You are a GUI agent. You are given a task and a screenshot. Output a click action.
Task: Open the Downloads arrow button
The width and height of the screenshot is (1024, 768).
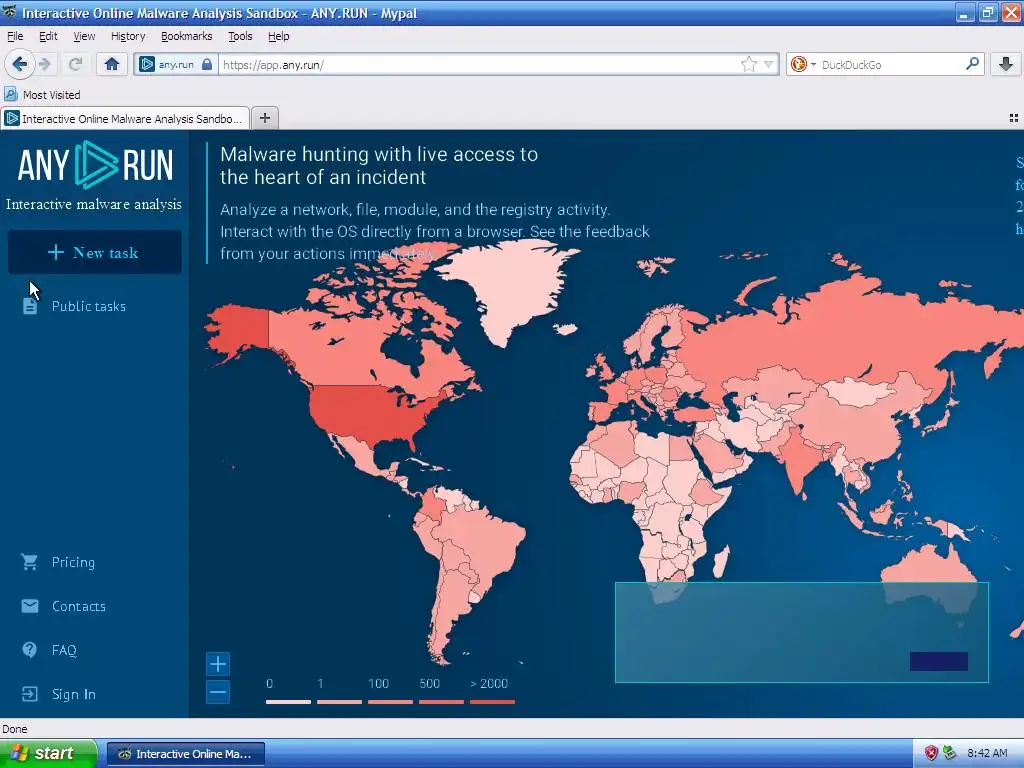[1006, 64]
